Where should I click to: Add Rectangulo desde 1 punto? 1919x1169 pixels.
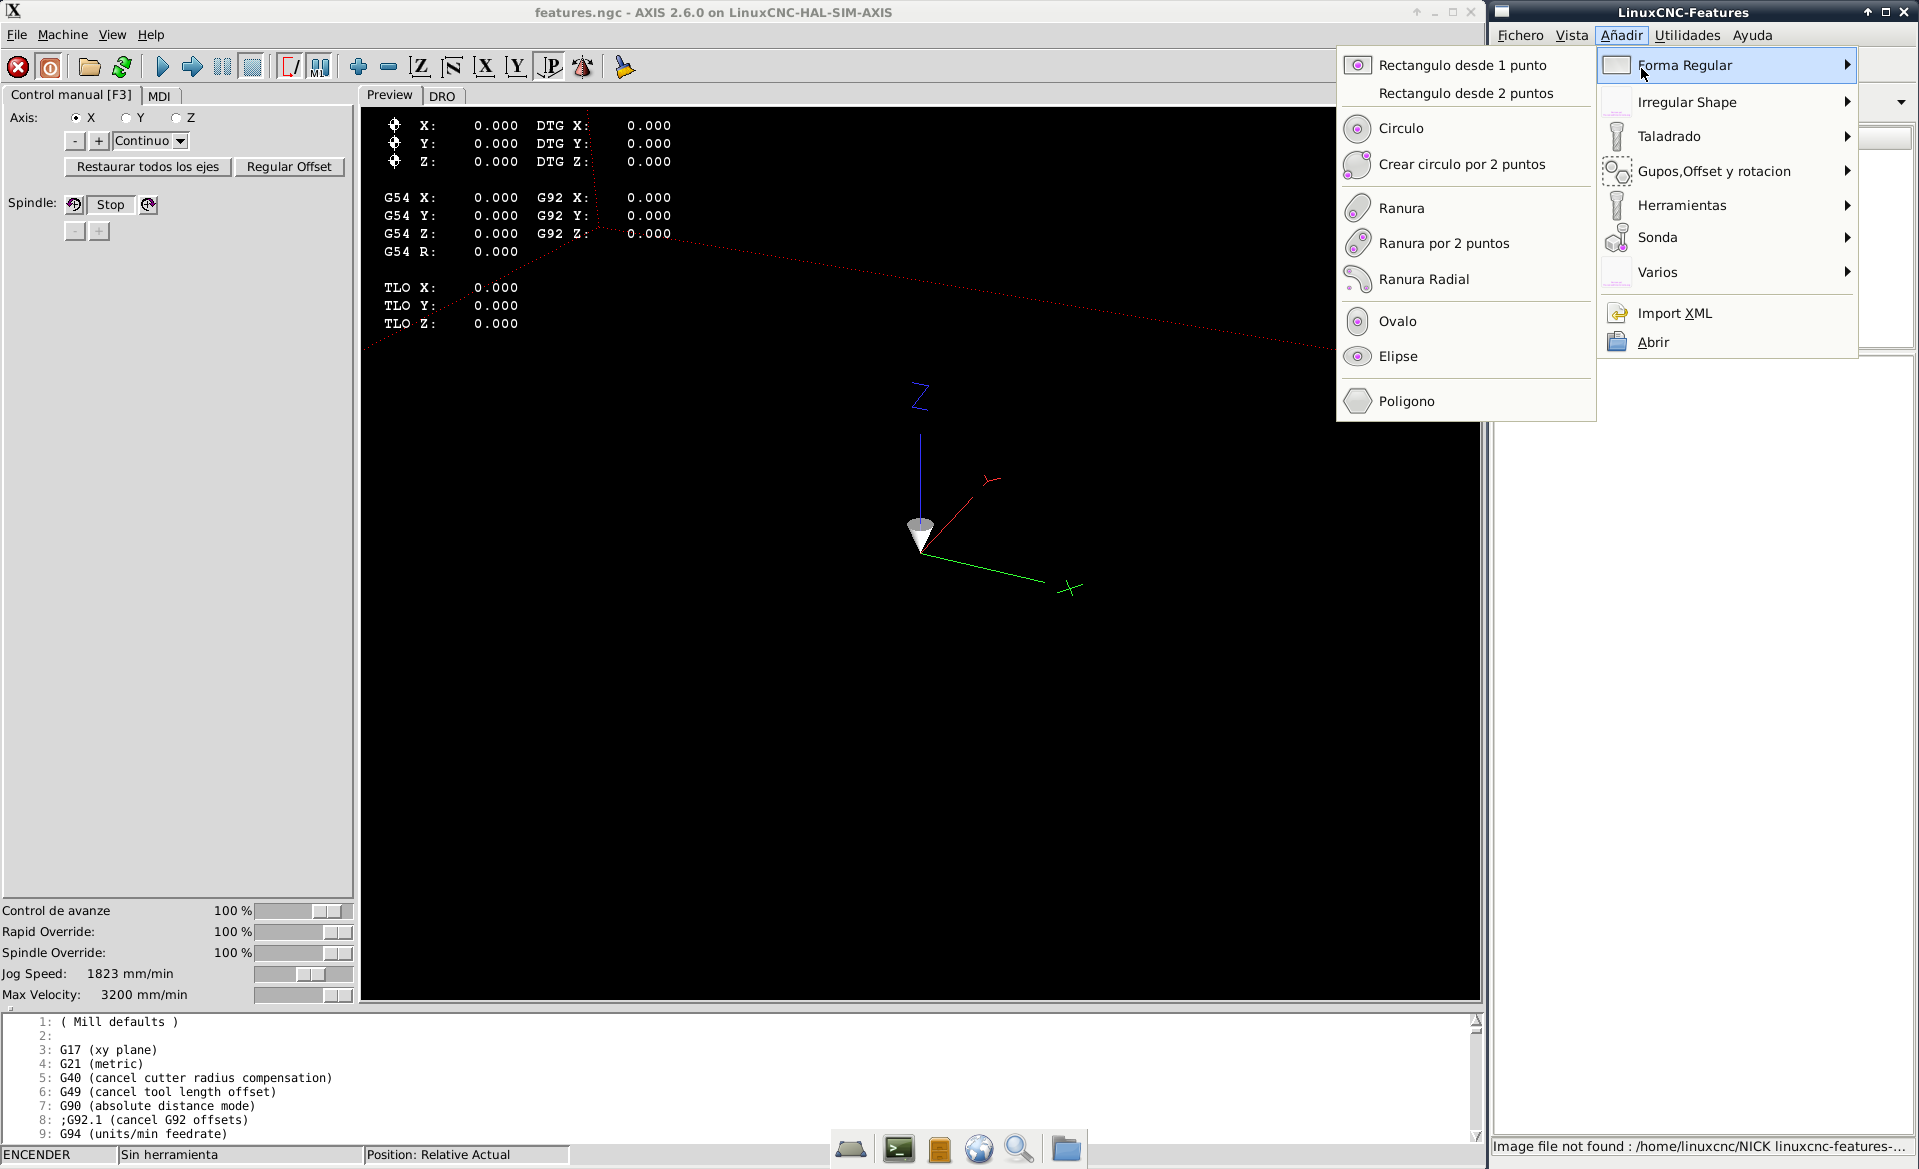pos(1465,65)
